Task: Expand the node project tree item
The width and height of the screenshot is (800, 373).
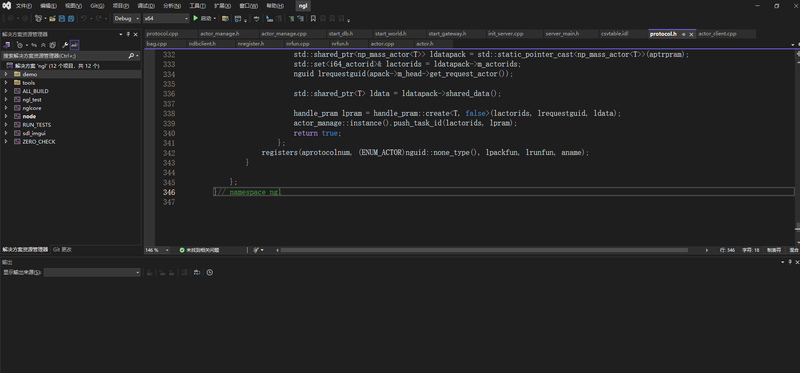Action: 6,116
